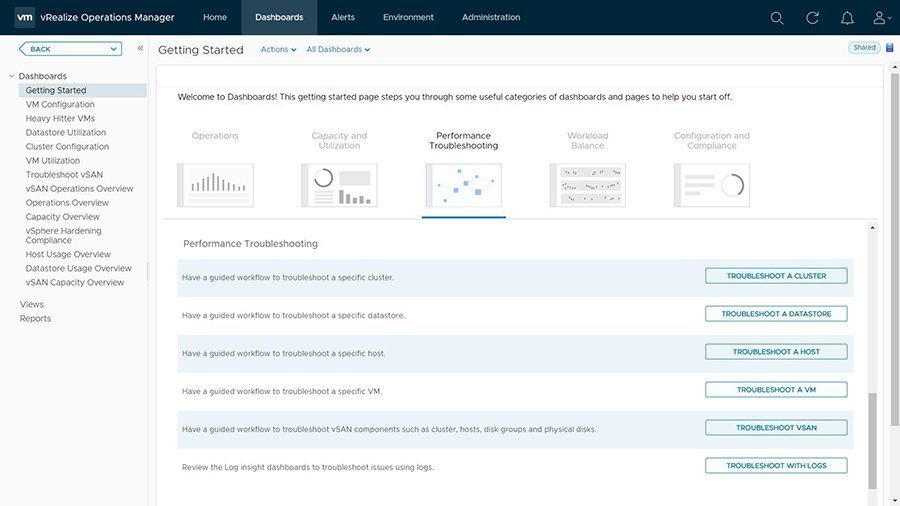Screen dimensions: 900x506
Task: Open the Views section
Action: [x=32, y=305]
